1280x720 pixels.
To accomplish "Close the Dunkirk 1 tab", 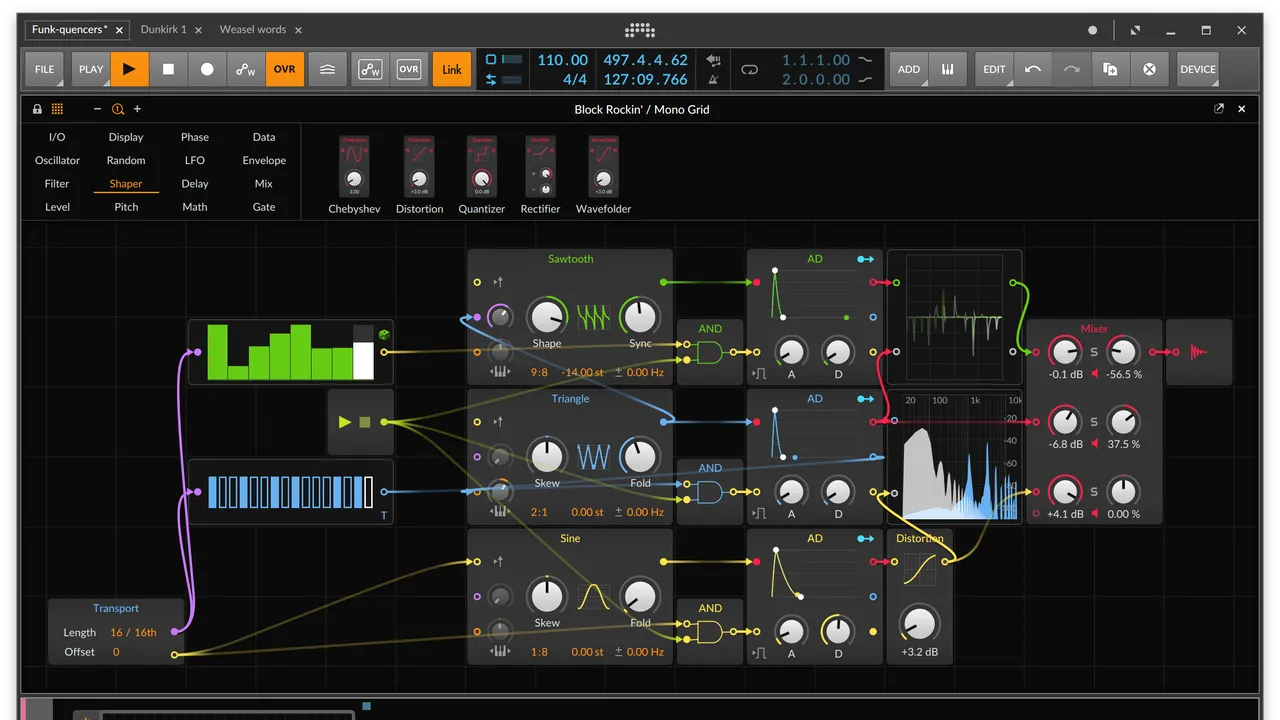I will [x=197, y=30].
